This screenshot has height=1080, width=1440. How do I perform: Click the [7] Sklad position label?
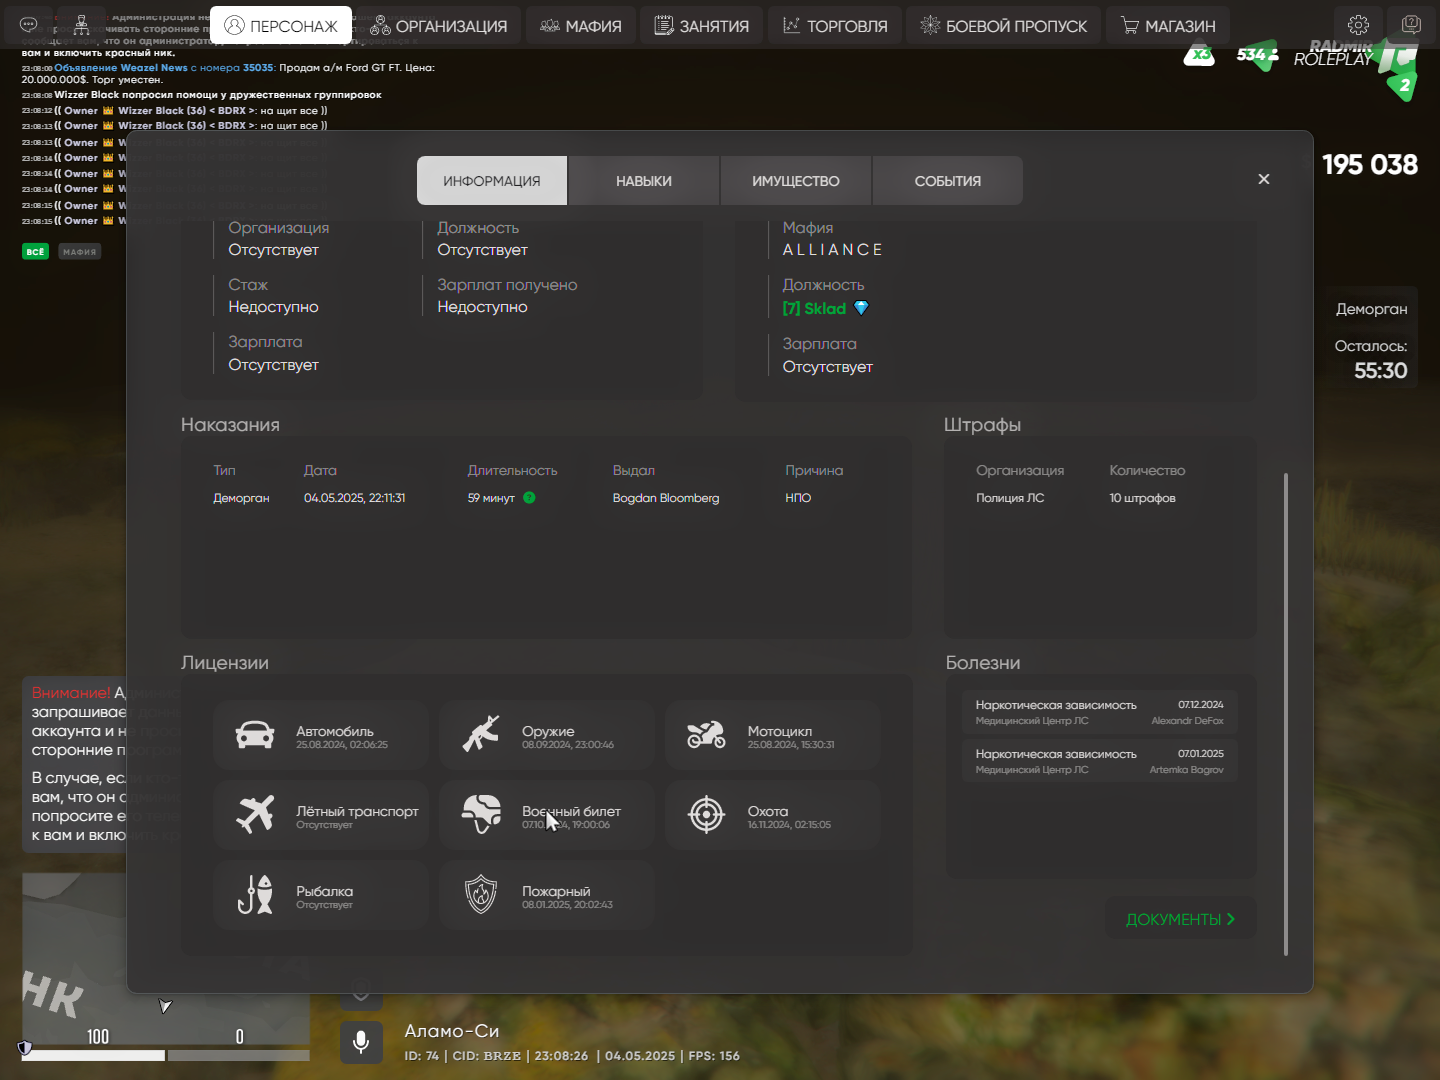(814, 308)
